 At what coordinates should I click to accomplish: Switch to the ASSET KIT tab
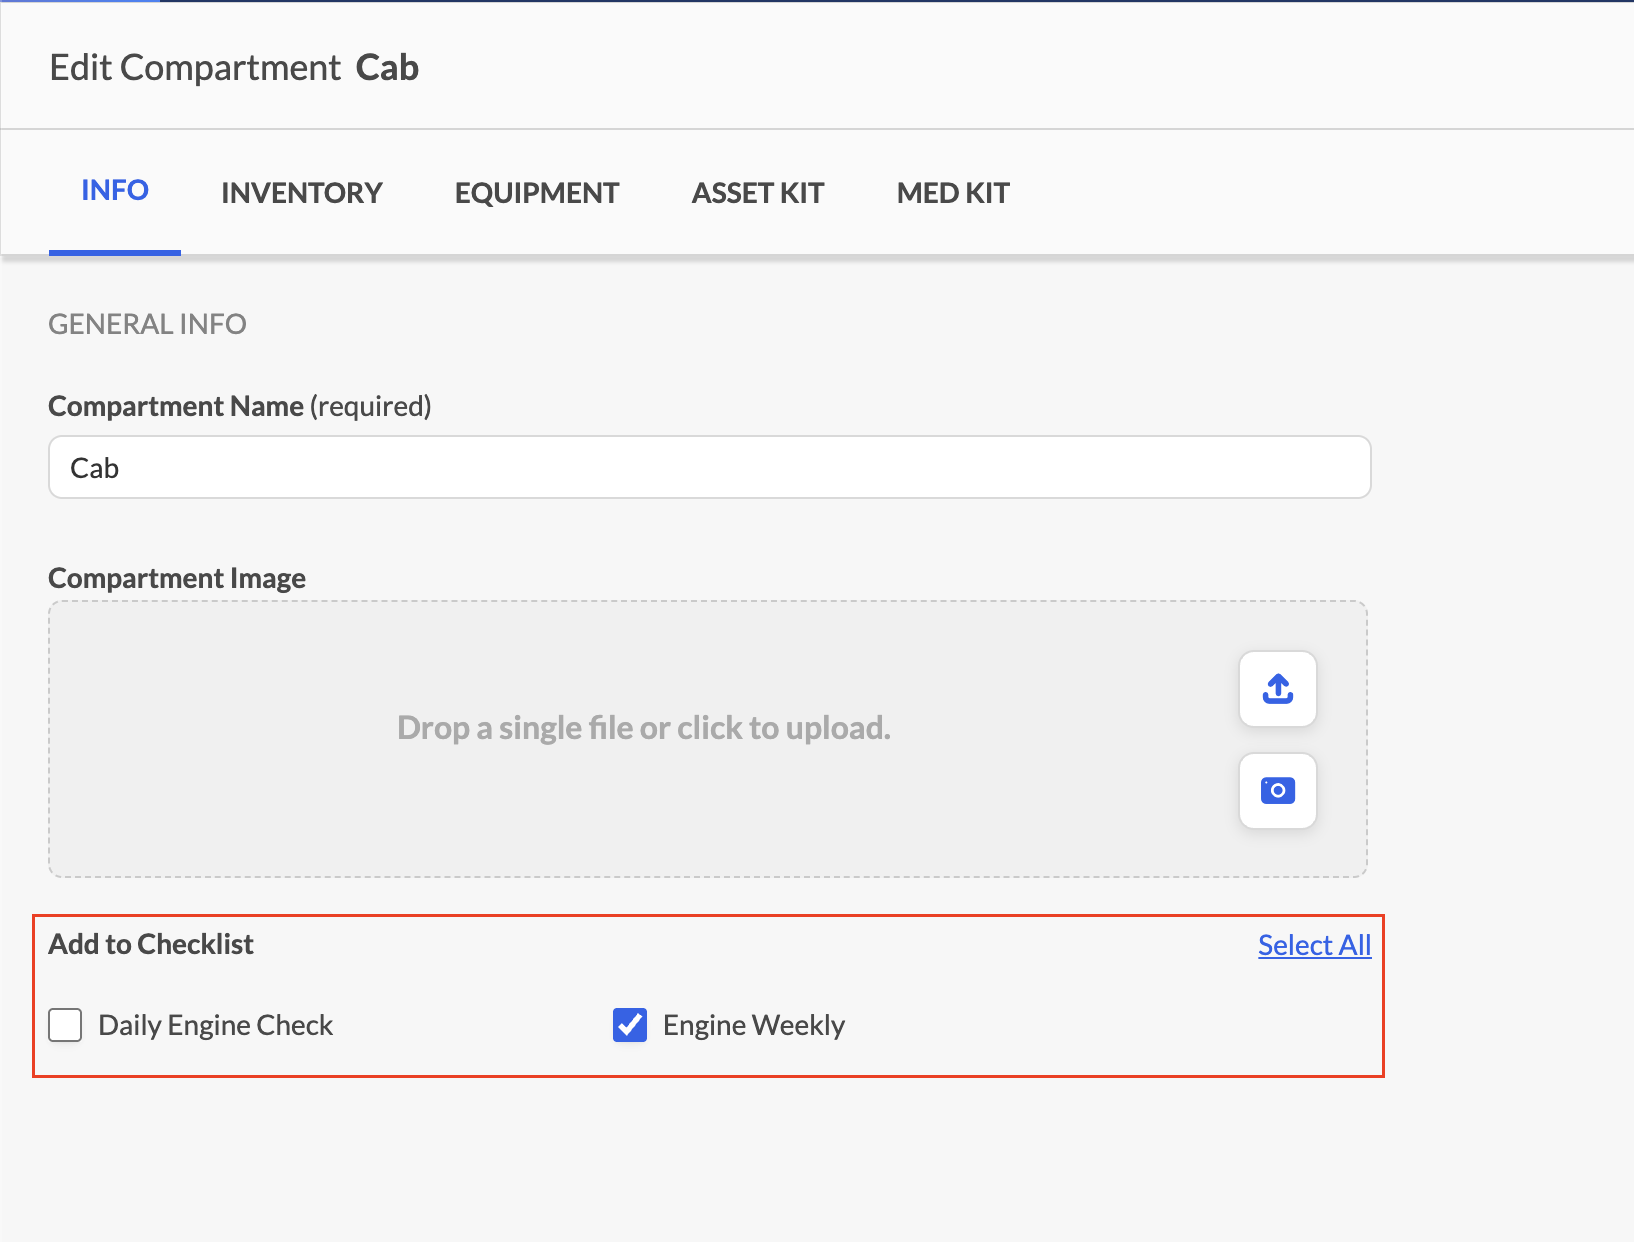pos(758,193)
